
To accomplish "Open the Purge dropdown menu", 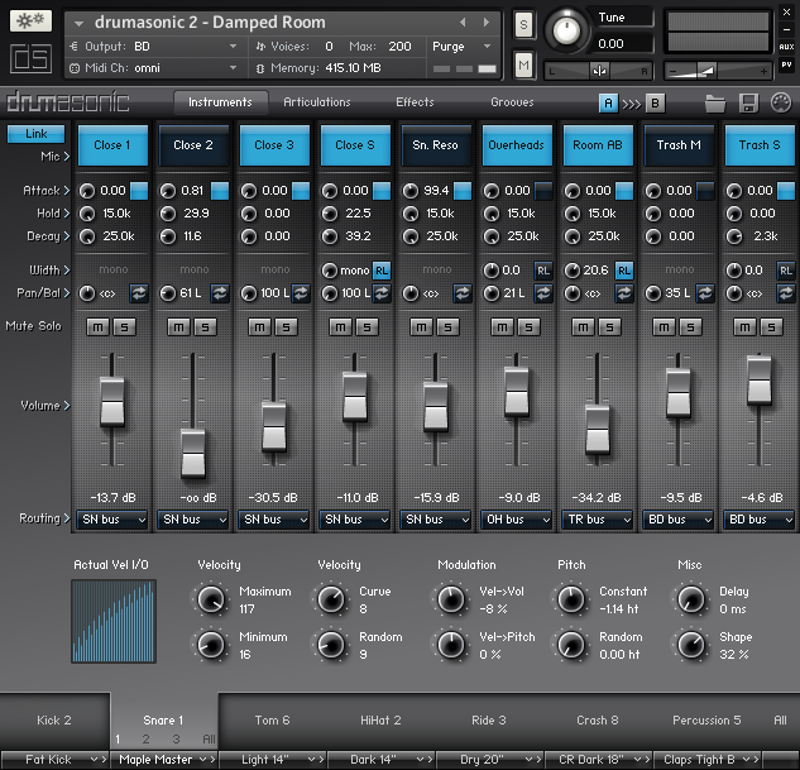I will pos(462,46).
